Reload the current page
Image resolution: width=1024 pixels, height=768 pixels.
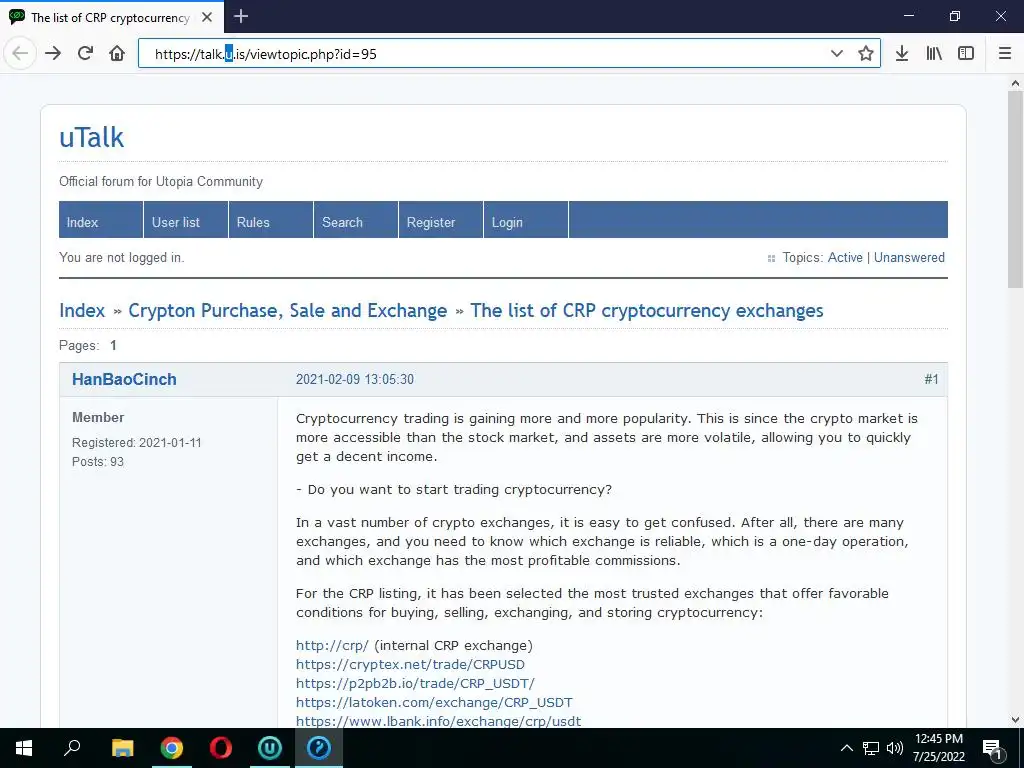point(85,54)
